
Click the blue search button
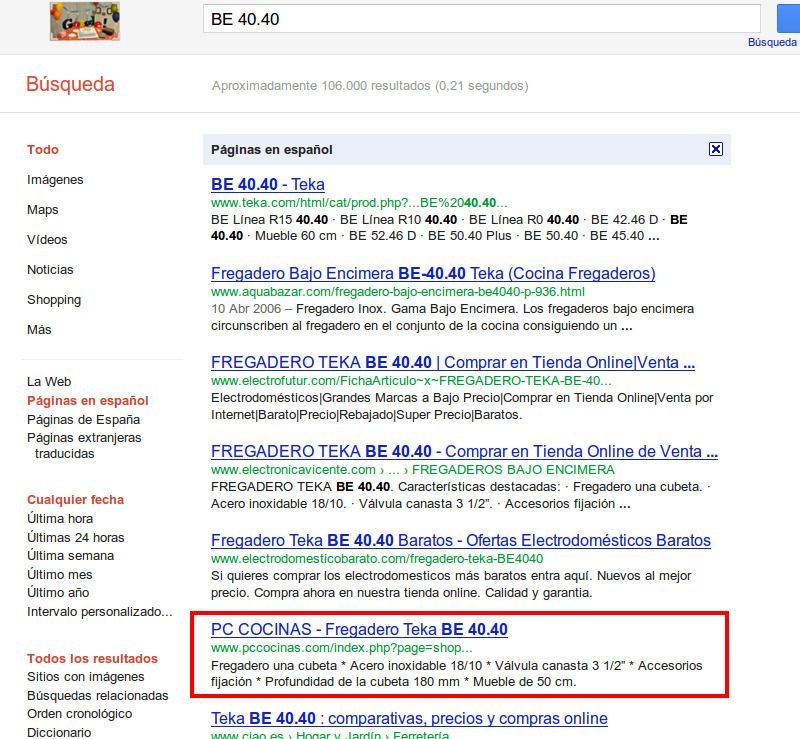pos(788,19)
